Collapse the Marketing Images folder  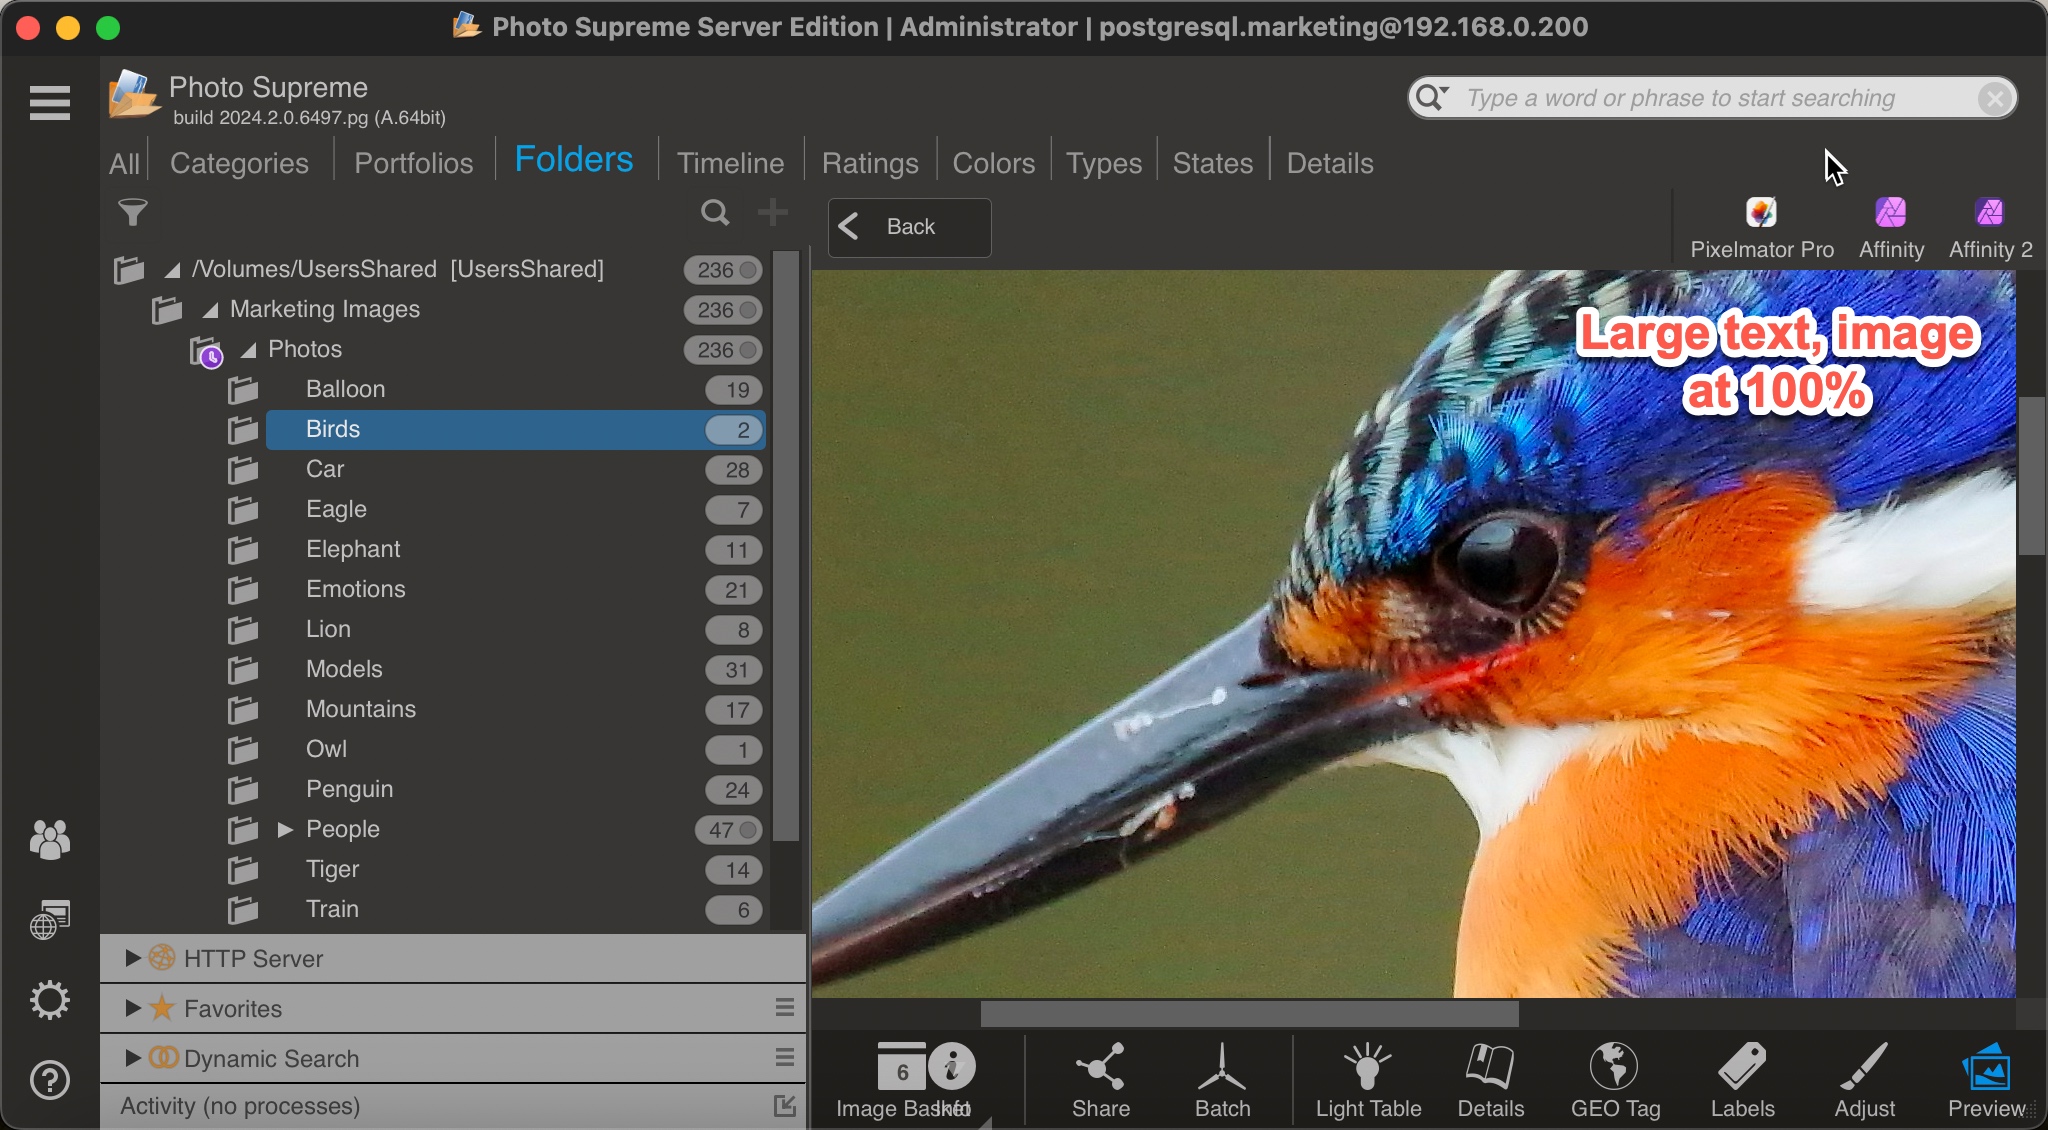tap(210, 310)
